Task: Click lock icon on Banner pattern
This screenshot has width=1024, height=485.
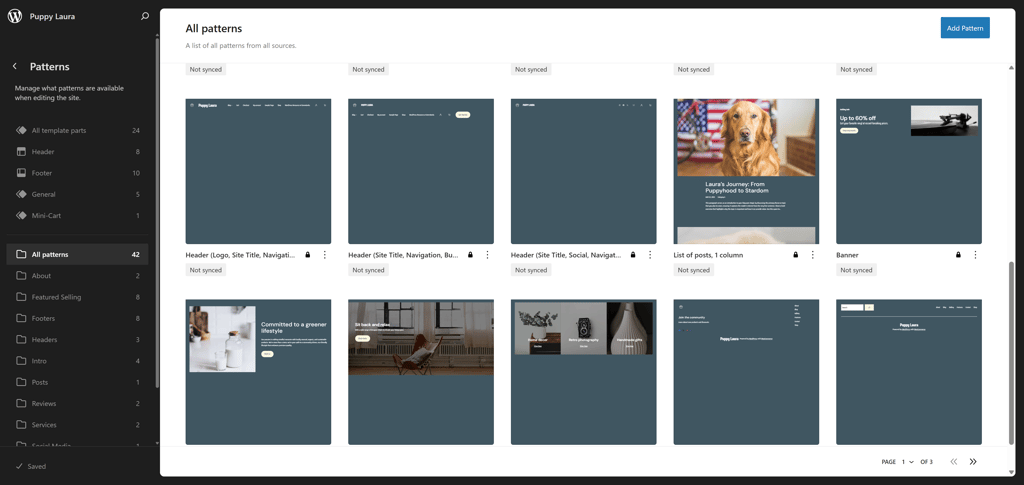Action: (958, 255)
